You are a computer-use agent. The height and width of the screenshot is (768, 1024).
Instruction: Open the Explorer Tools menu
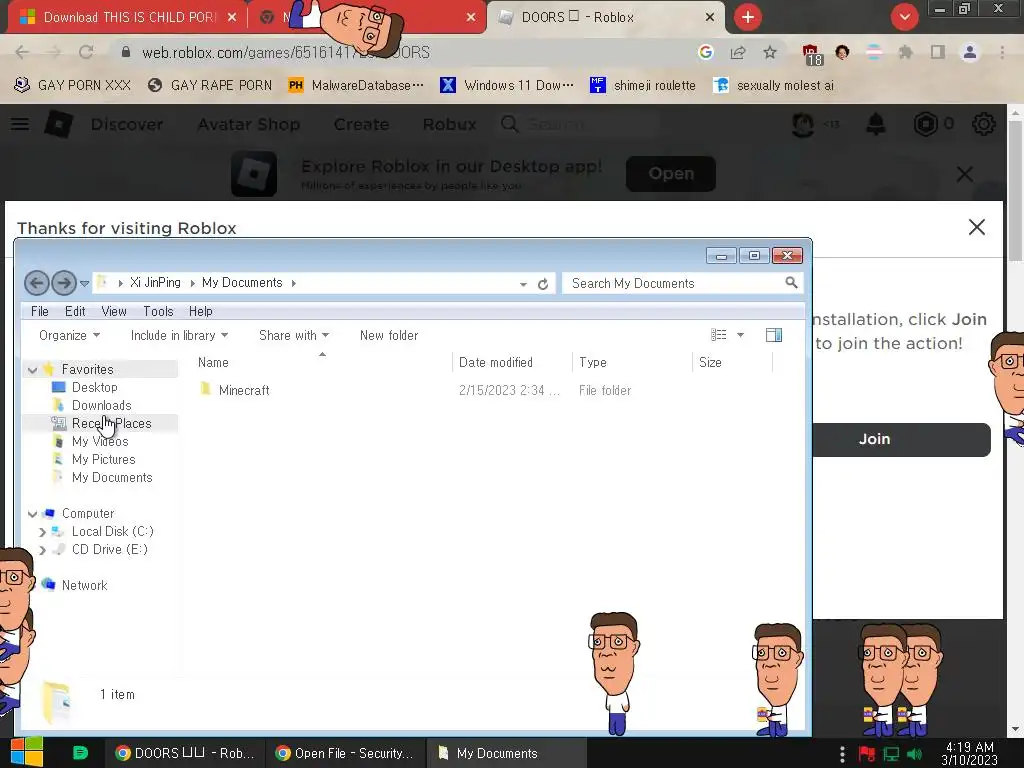158,312
